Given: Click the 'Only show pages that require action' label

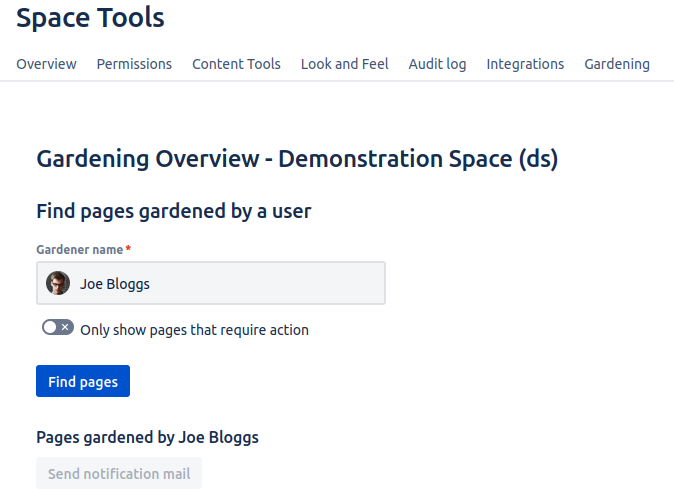Looking at the screenshot, I should click(194, 330).
